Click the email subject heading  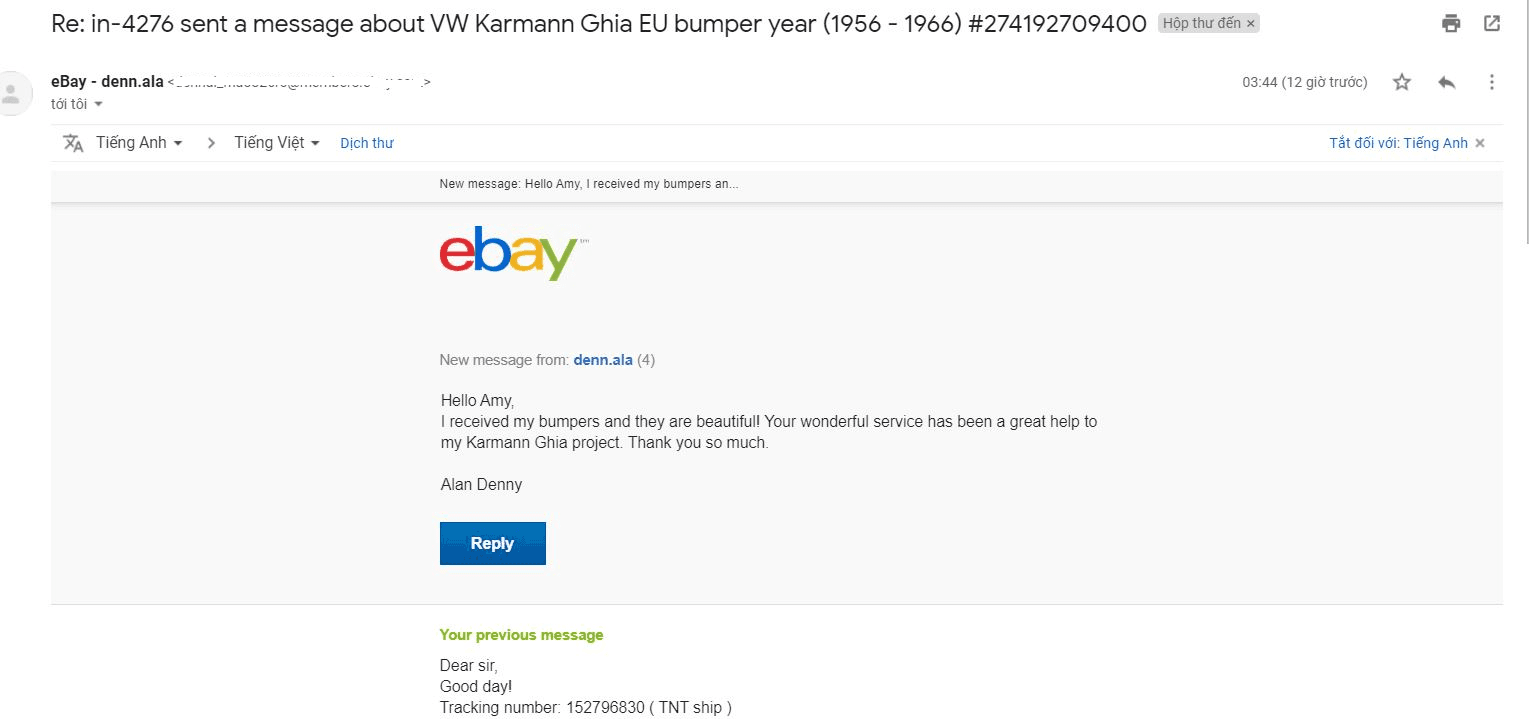598,24
